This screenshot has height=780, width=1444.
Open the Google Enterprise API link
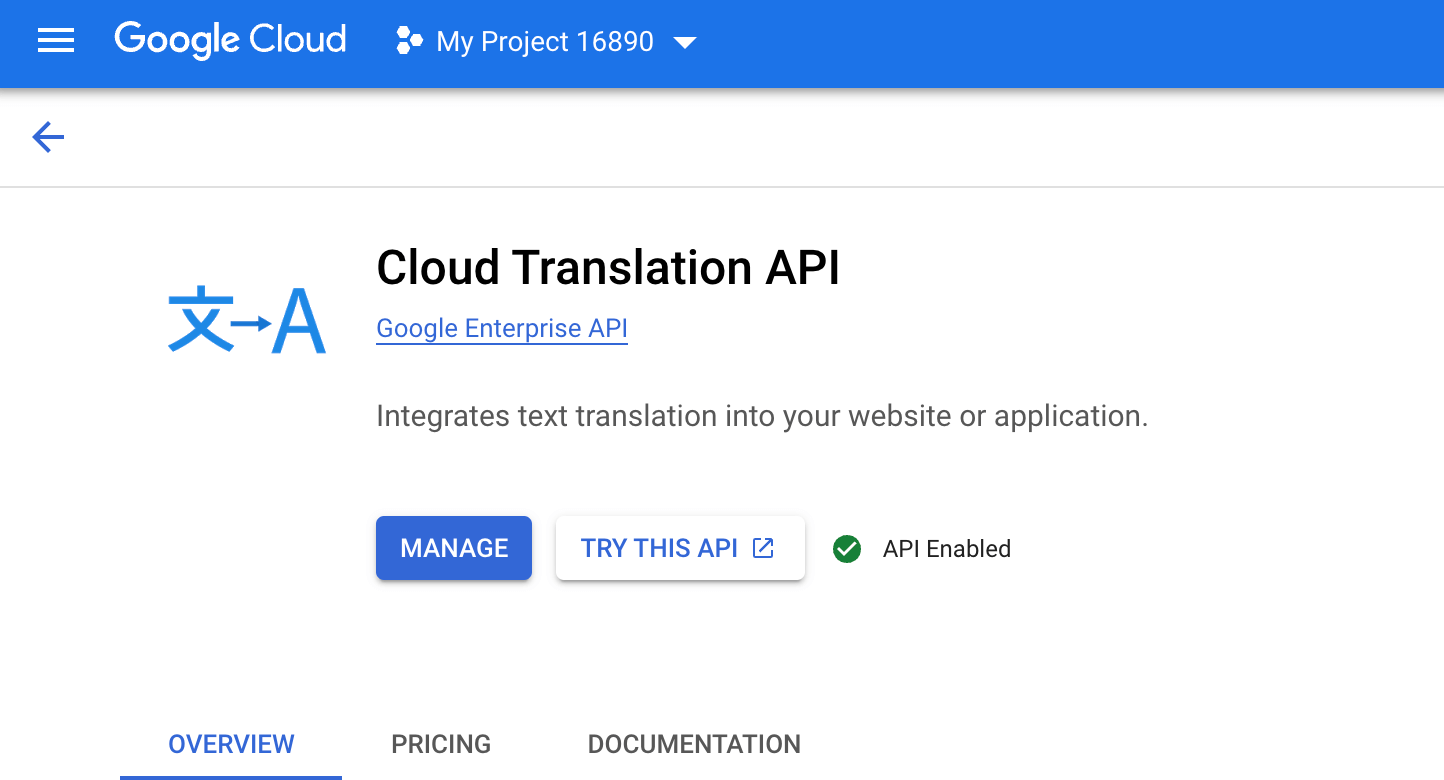point(502,329)
